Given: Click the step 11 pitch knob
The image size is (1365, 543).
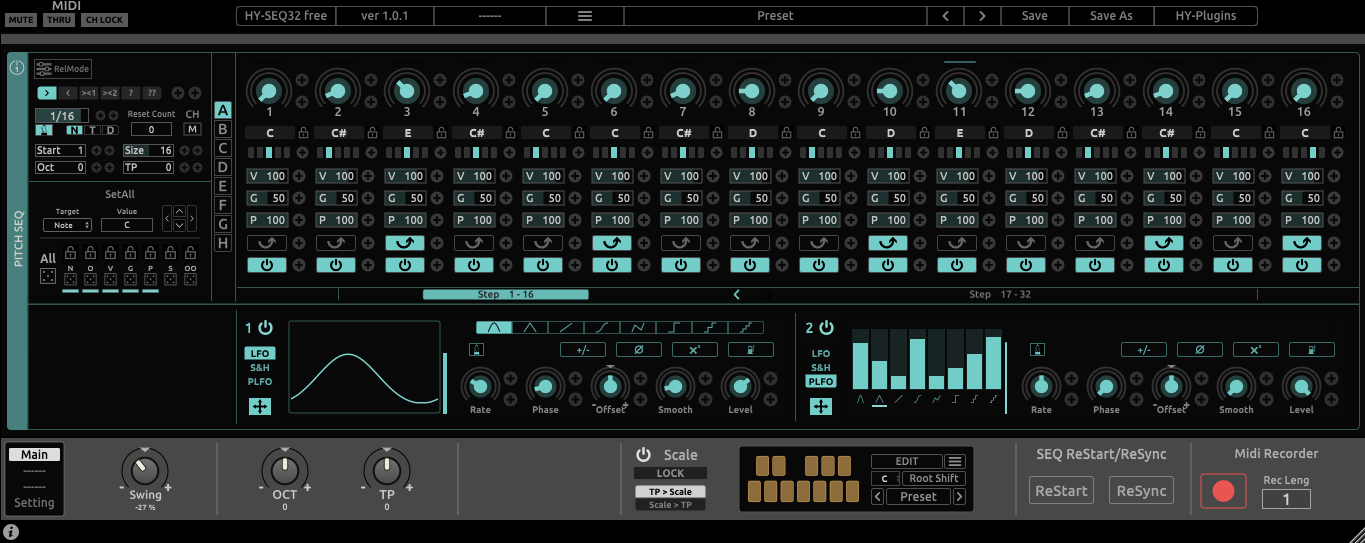Looking at the screenshot, I should click(x=958, y=90).
